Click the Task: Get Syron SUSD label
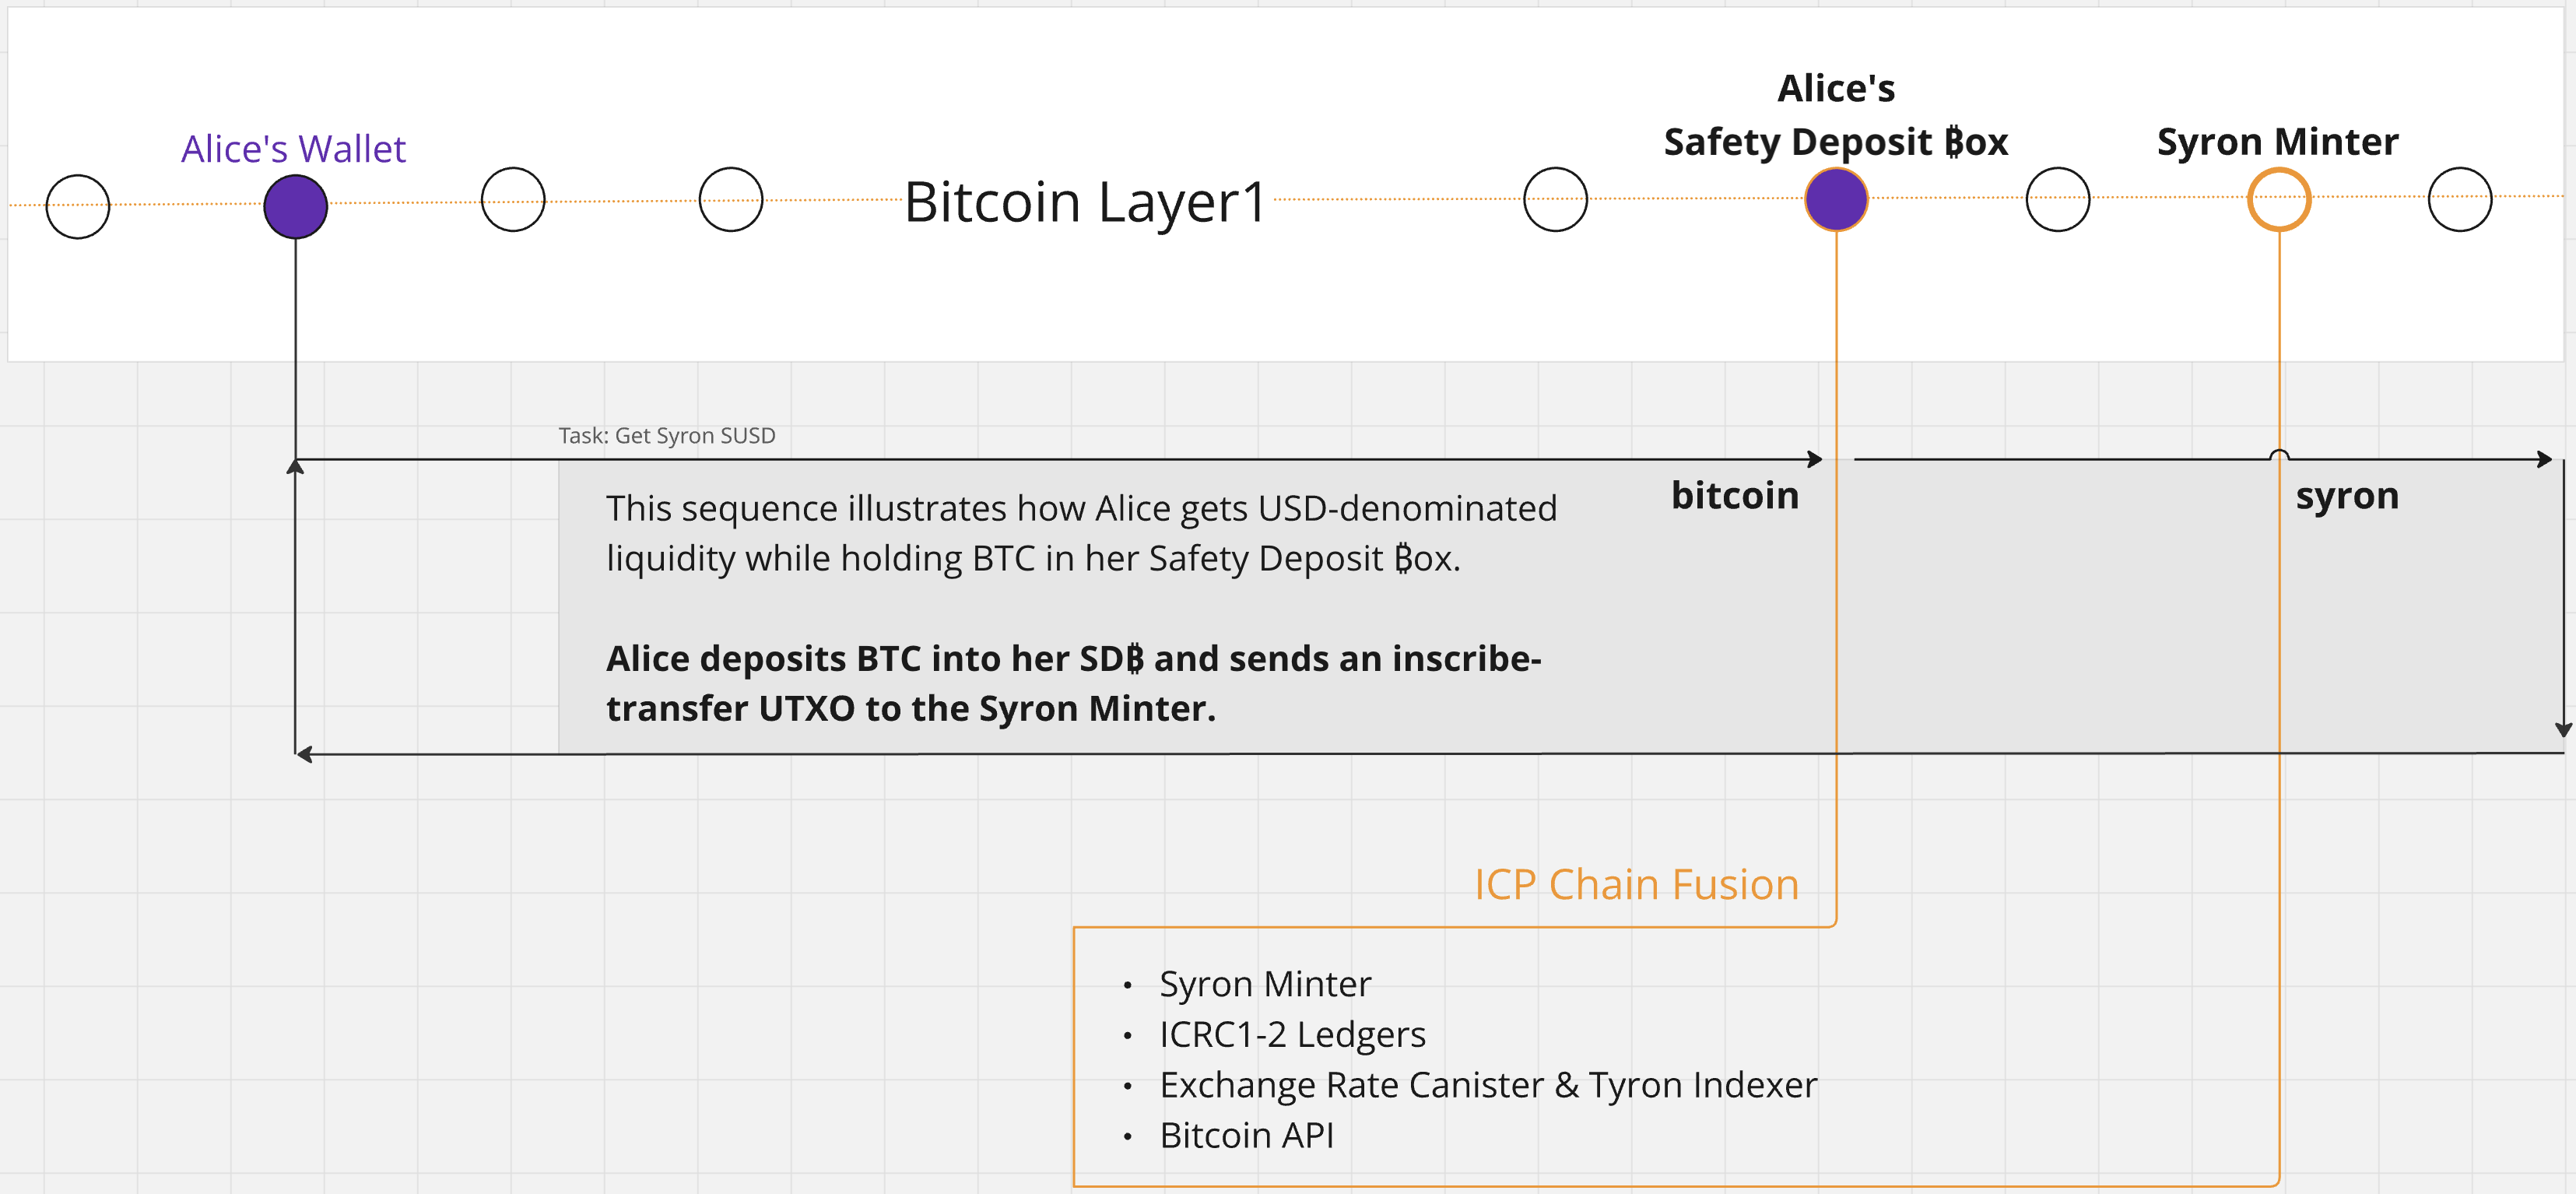2576x1194 pixels. click(667, 436)
